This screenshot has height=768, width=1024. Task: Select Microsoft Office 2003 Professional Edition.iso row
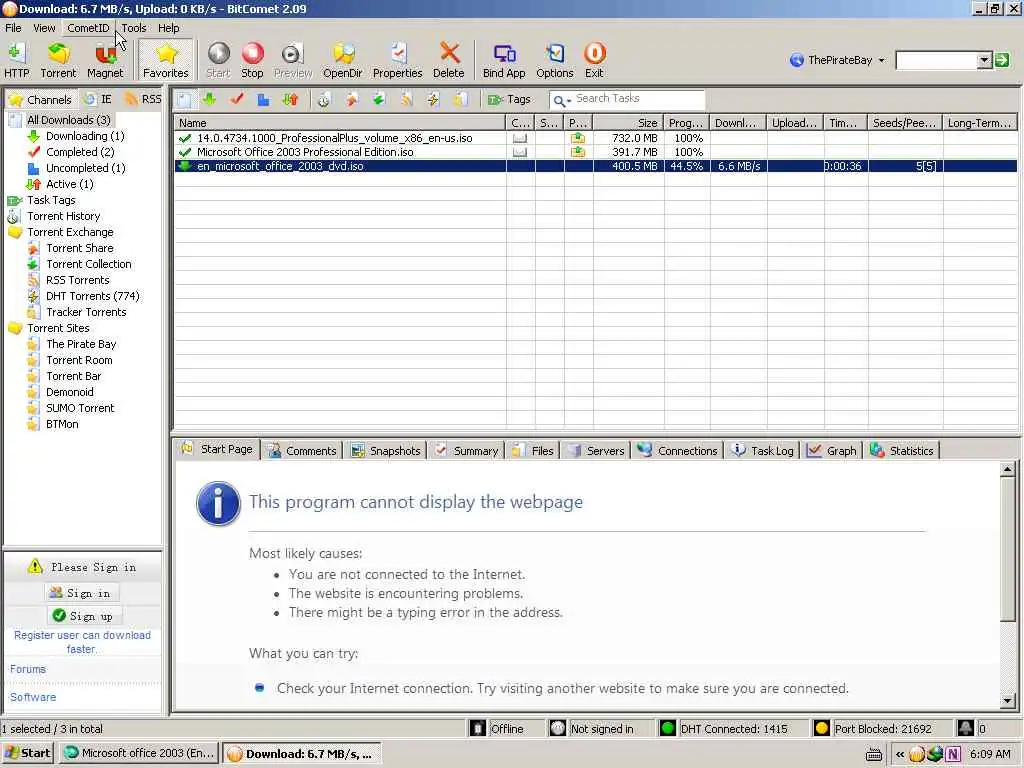[596, 152]
